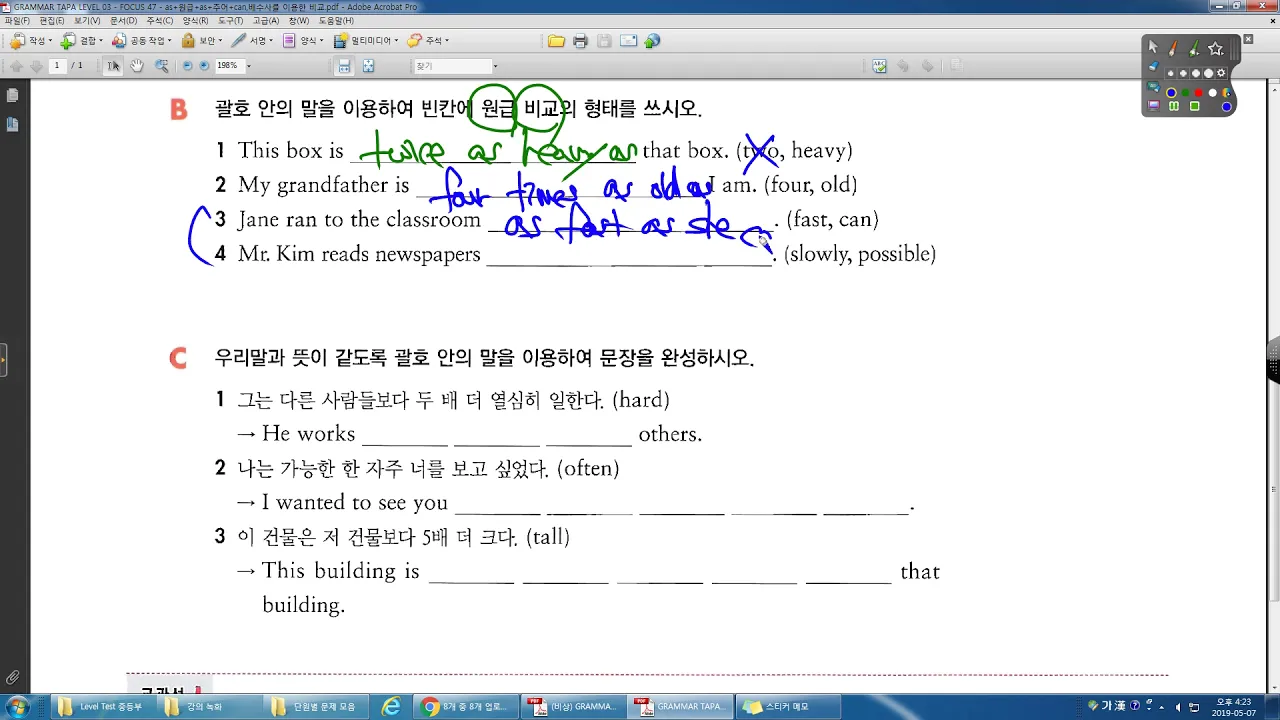Image resolution: width=1280 pixels, height=720 pixels.
Task: Open the bookmarks navigation panel icon
Action: pos(12,124)
